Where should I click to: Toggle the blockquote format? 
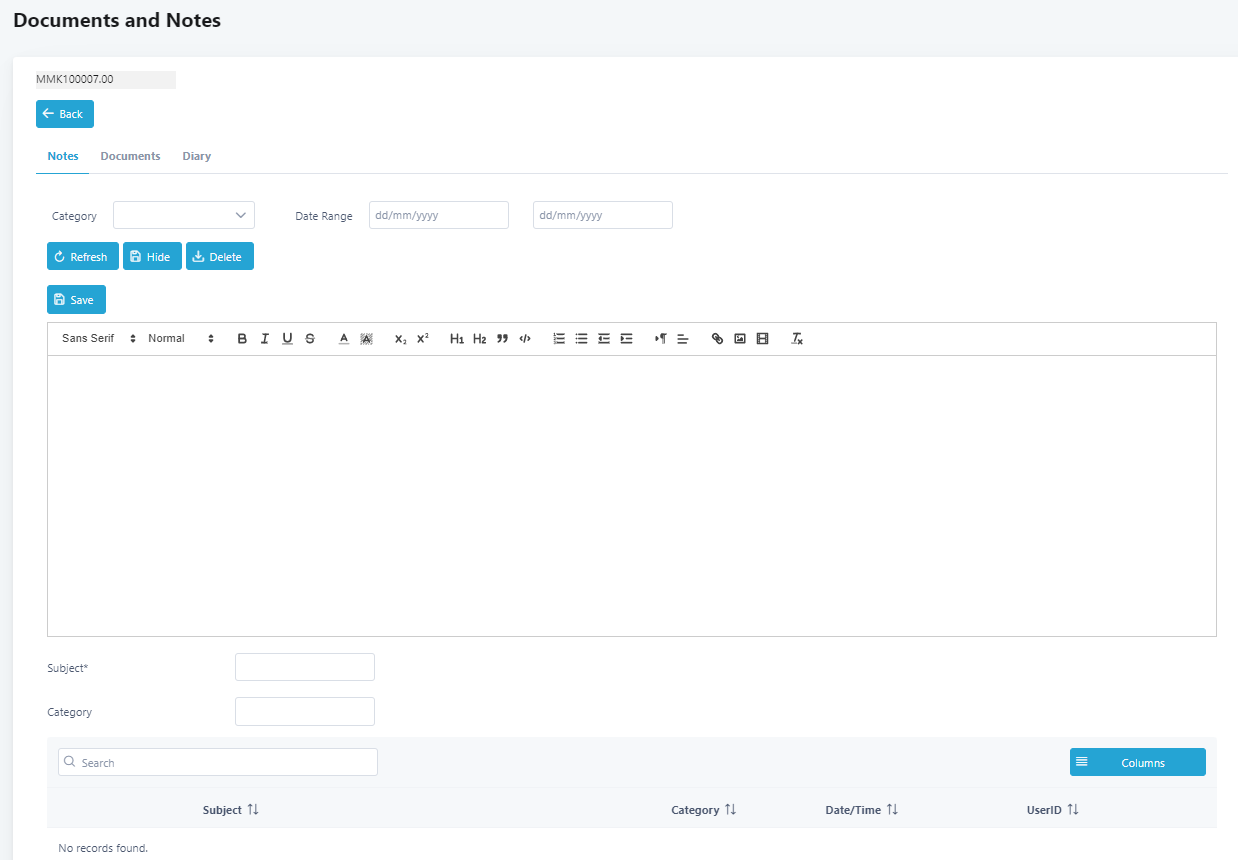502,339
